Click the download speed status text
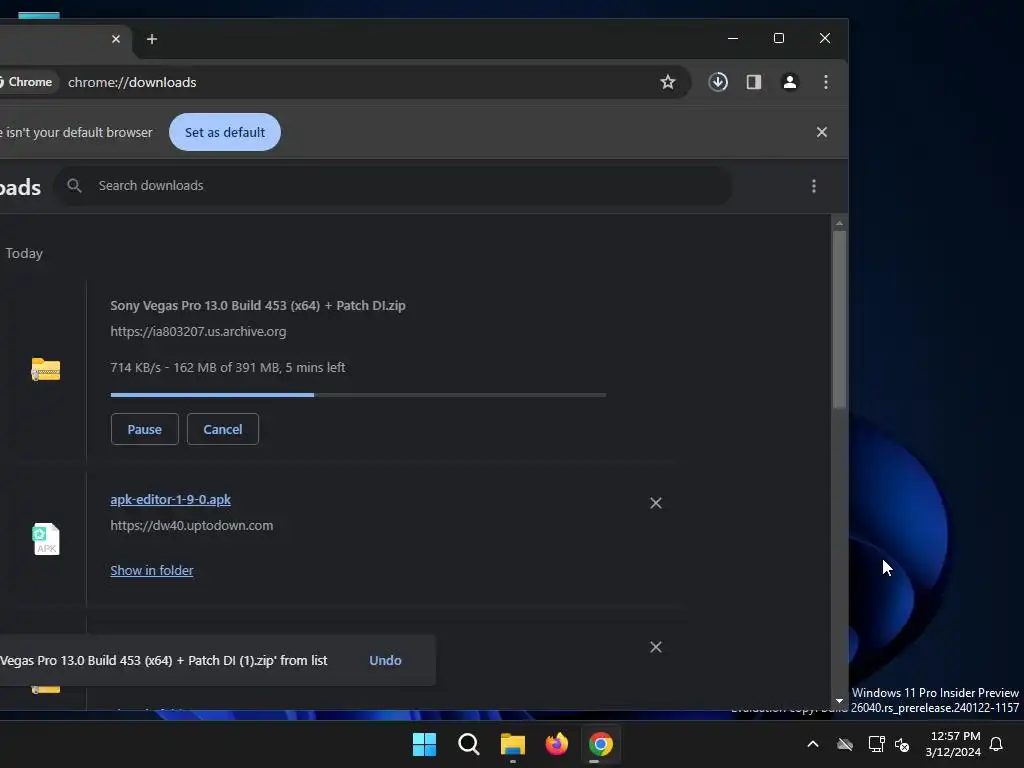Viewport: 1024px width, 768px height. click(x=227, y=367)
